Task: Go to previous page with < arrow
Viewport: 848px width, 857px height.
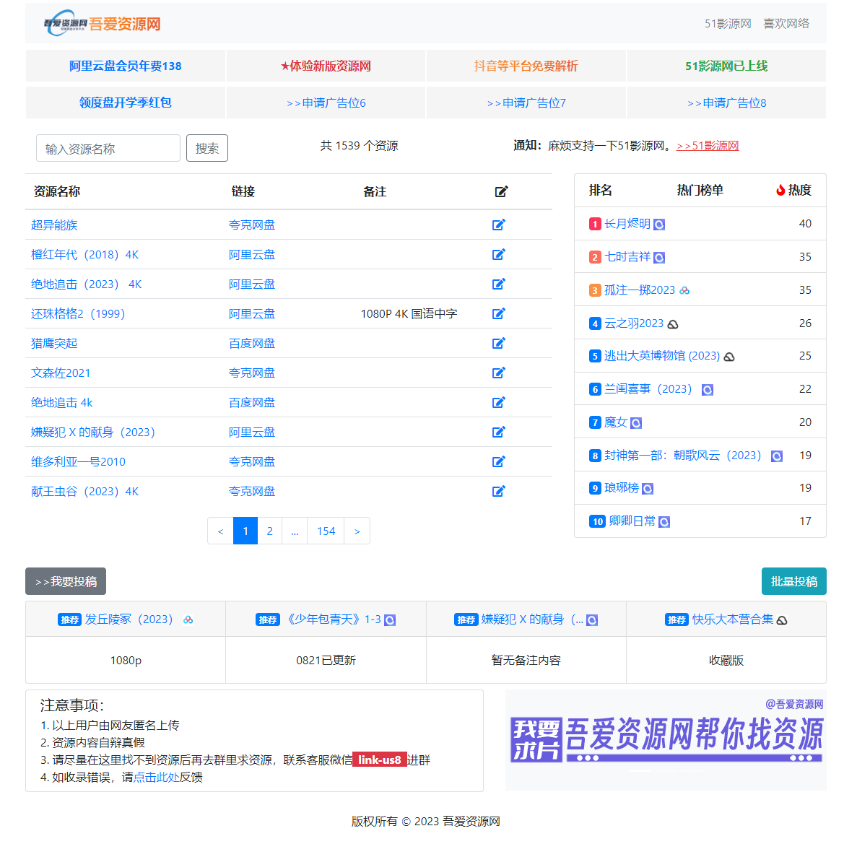Action: tap(220, 531)
